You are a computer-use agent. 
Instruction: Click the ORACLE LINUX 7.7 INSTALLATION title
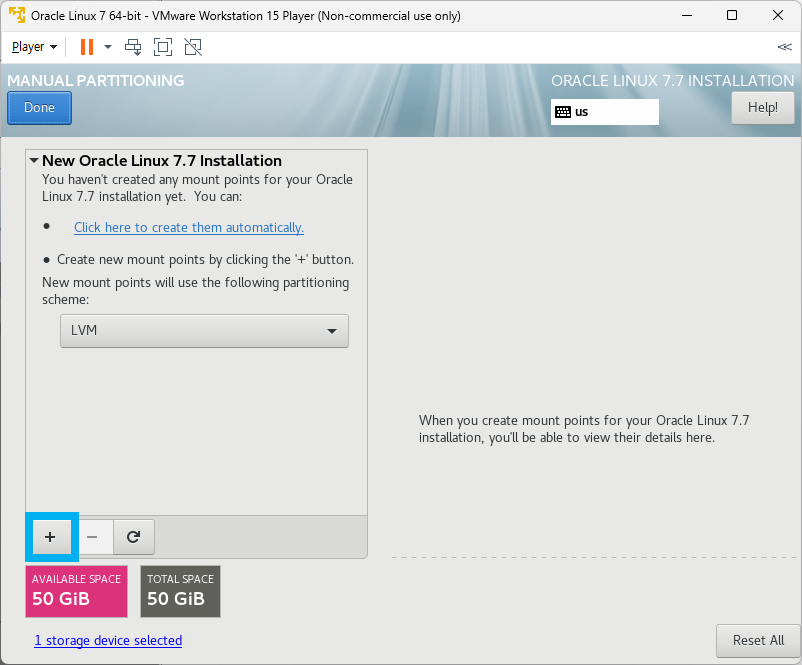click(673, 81)
